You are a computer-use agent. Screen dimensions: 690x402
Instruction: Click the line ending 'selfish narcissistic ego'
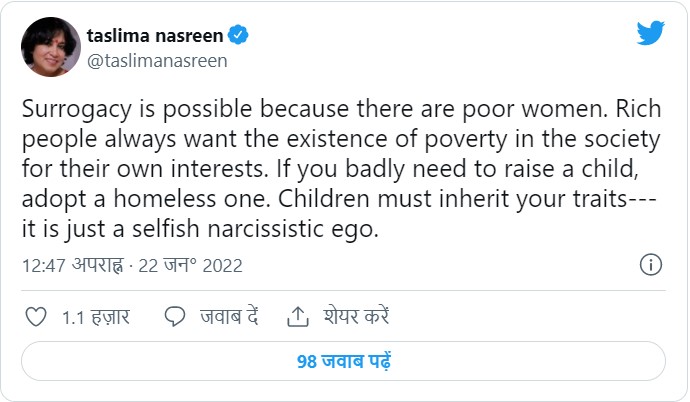pos(200,229)
